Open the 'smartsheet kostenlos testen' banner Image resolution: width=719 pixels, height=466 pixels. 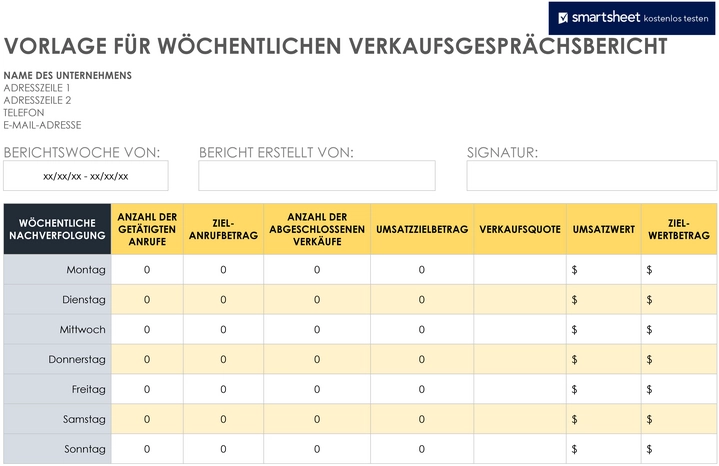[x=632, y=18]
